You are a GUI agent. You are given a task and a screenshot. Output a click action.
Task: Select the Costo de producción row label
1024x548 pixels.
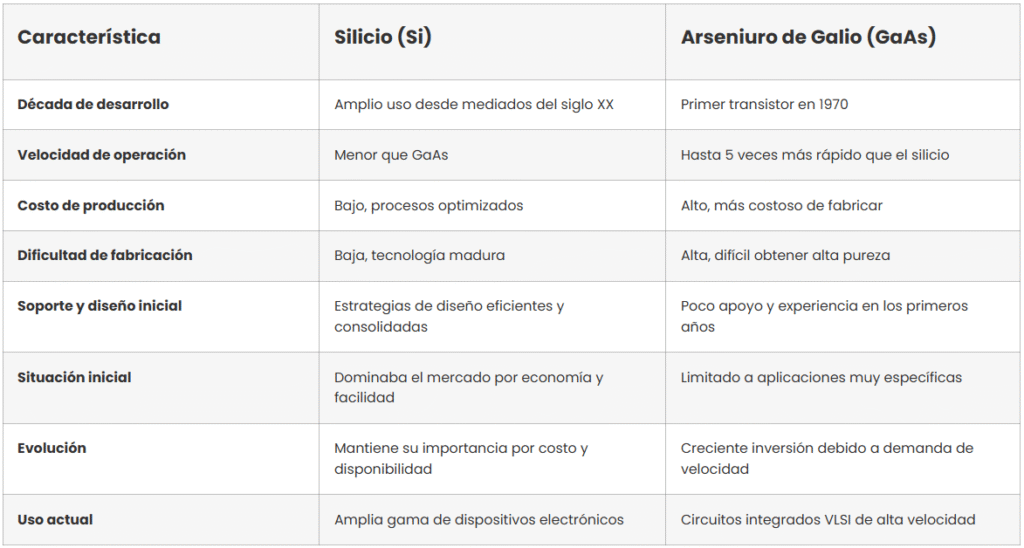[91, 205]
